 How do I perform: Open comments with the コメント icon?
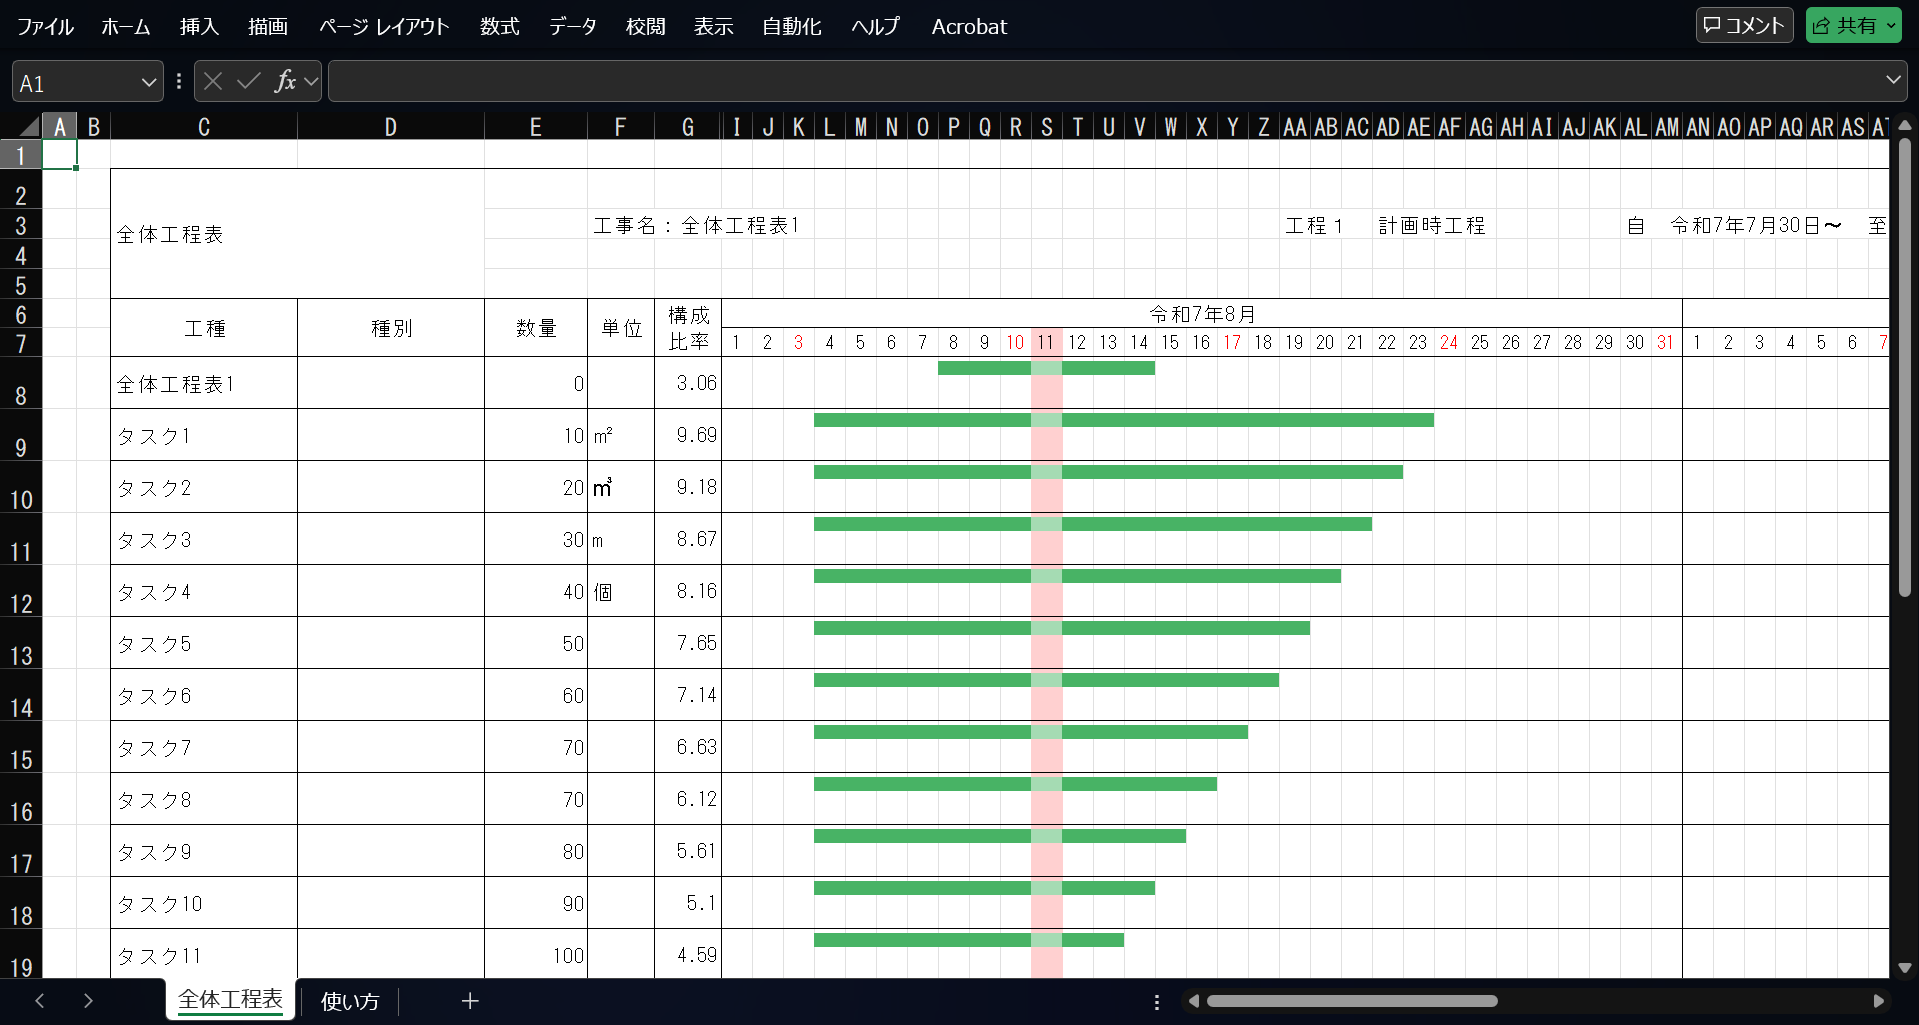click(1743, 25)
